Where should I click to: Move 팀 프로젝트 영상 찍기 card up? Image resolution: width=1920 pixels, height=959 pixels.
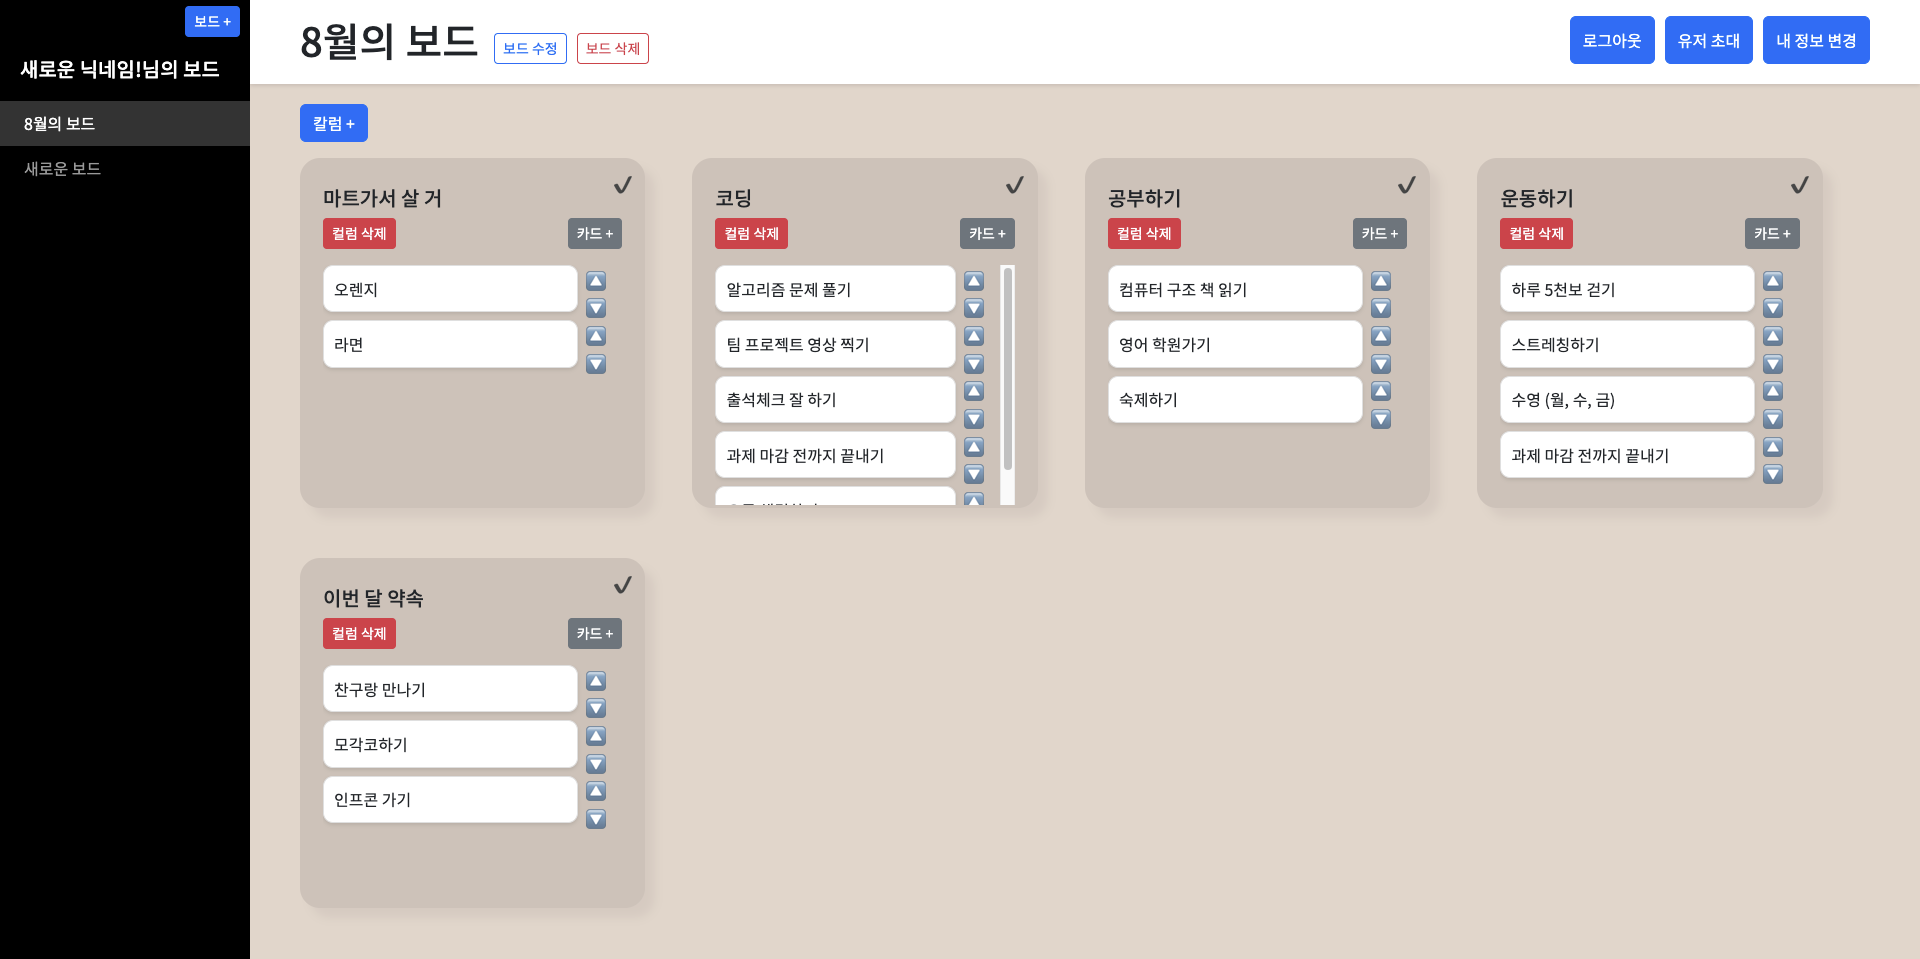pyautogui.click(x=974, y=336)
